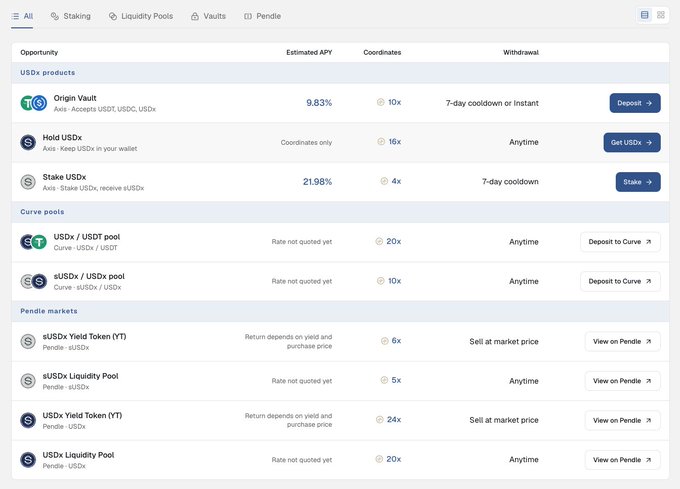View sUSDx Yield Token on Pendle

point(622,342)
